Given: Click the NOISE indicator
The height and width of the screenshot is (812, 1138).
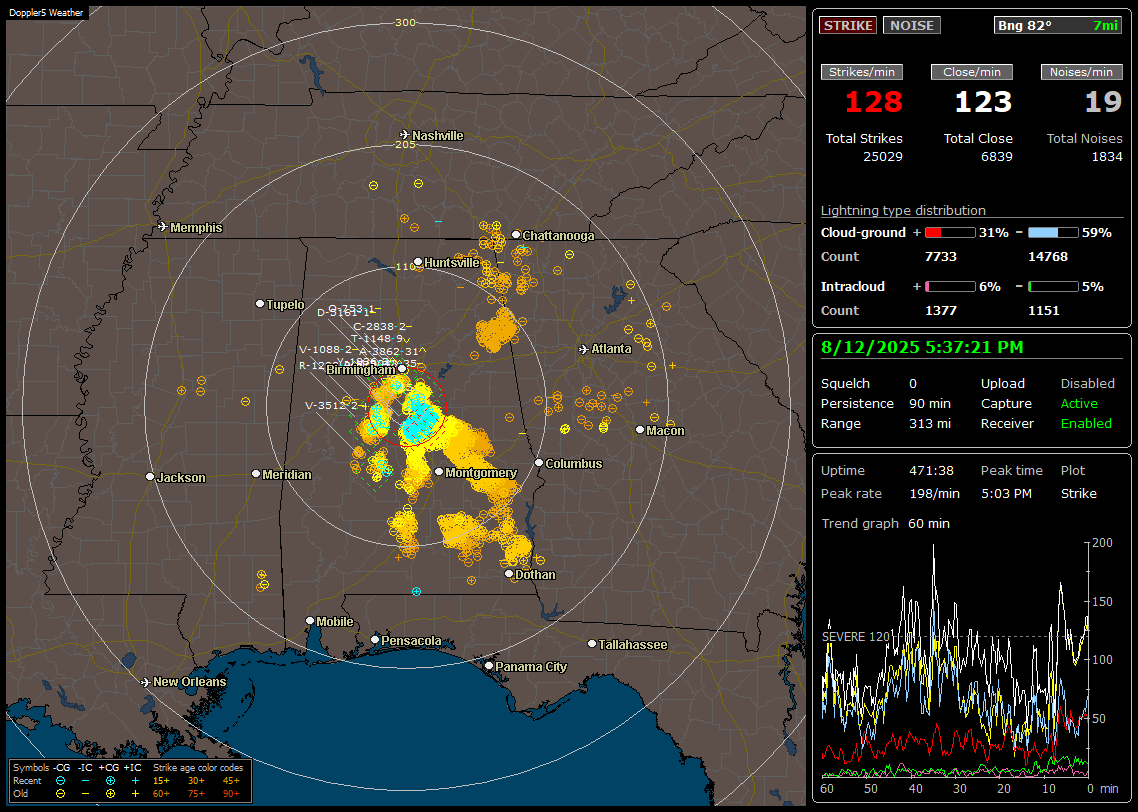Looking at the screenshot, I should [912, 25].
